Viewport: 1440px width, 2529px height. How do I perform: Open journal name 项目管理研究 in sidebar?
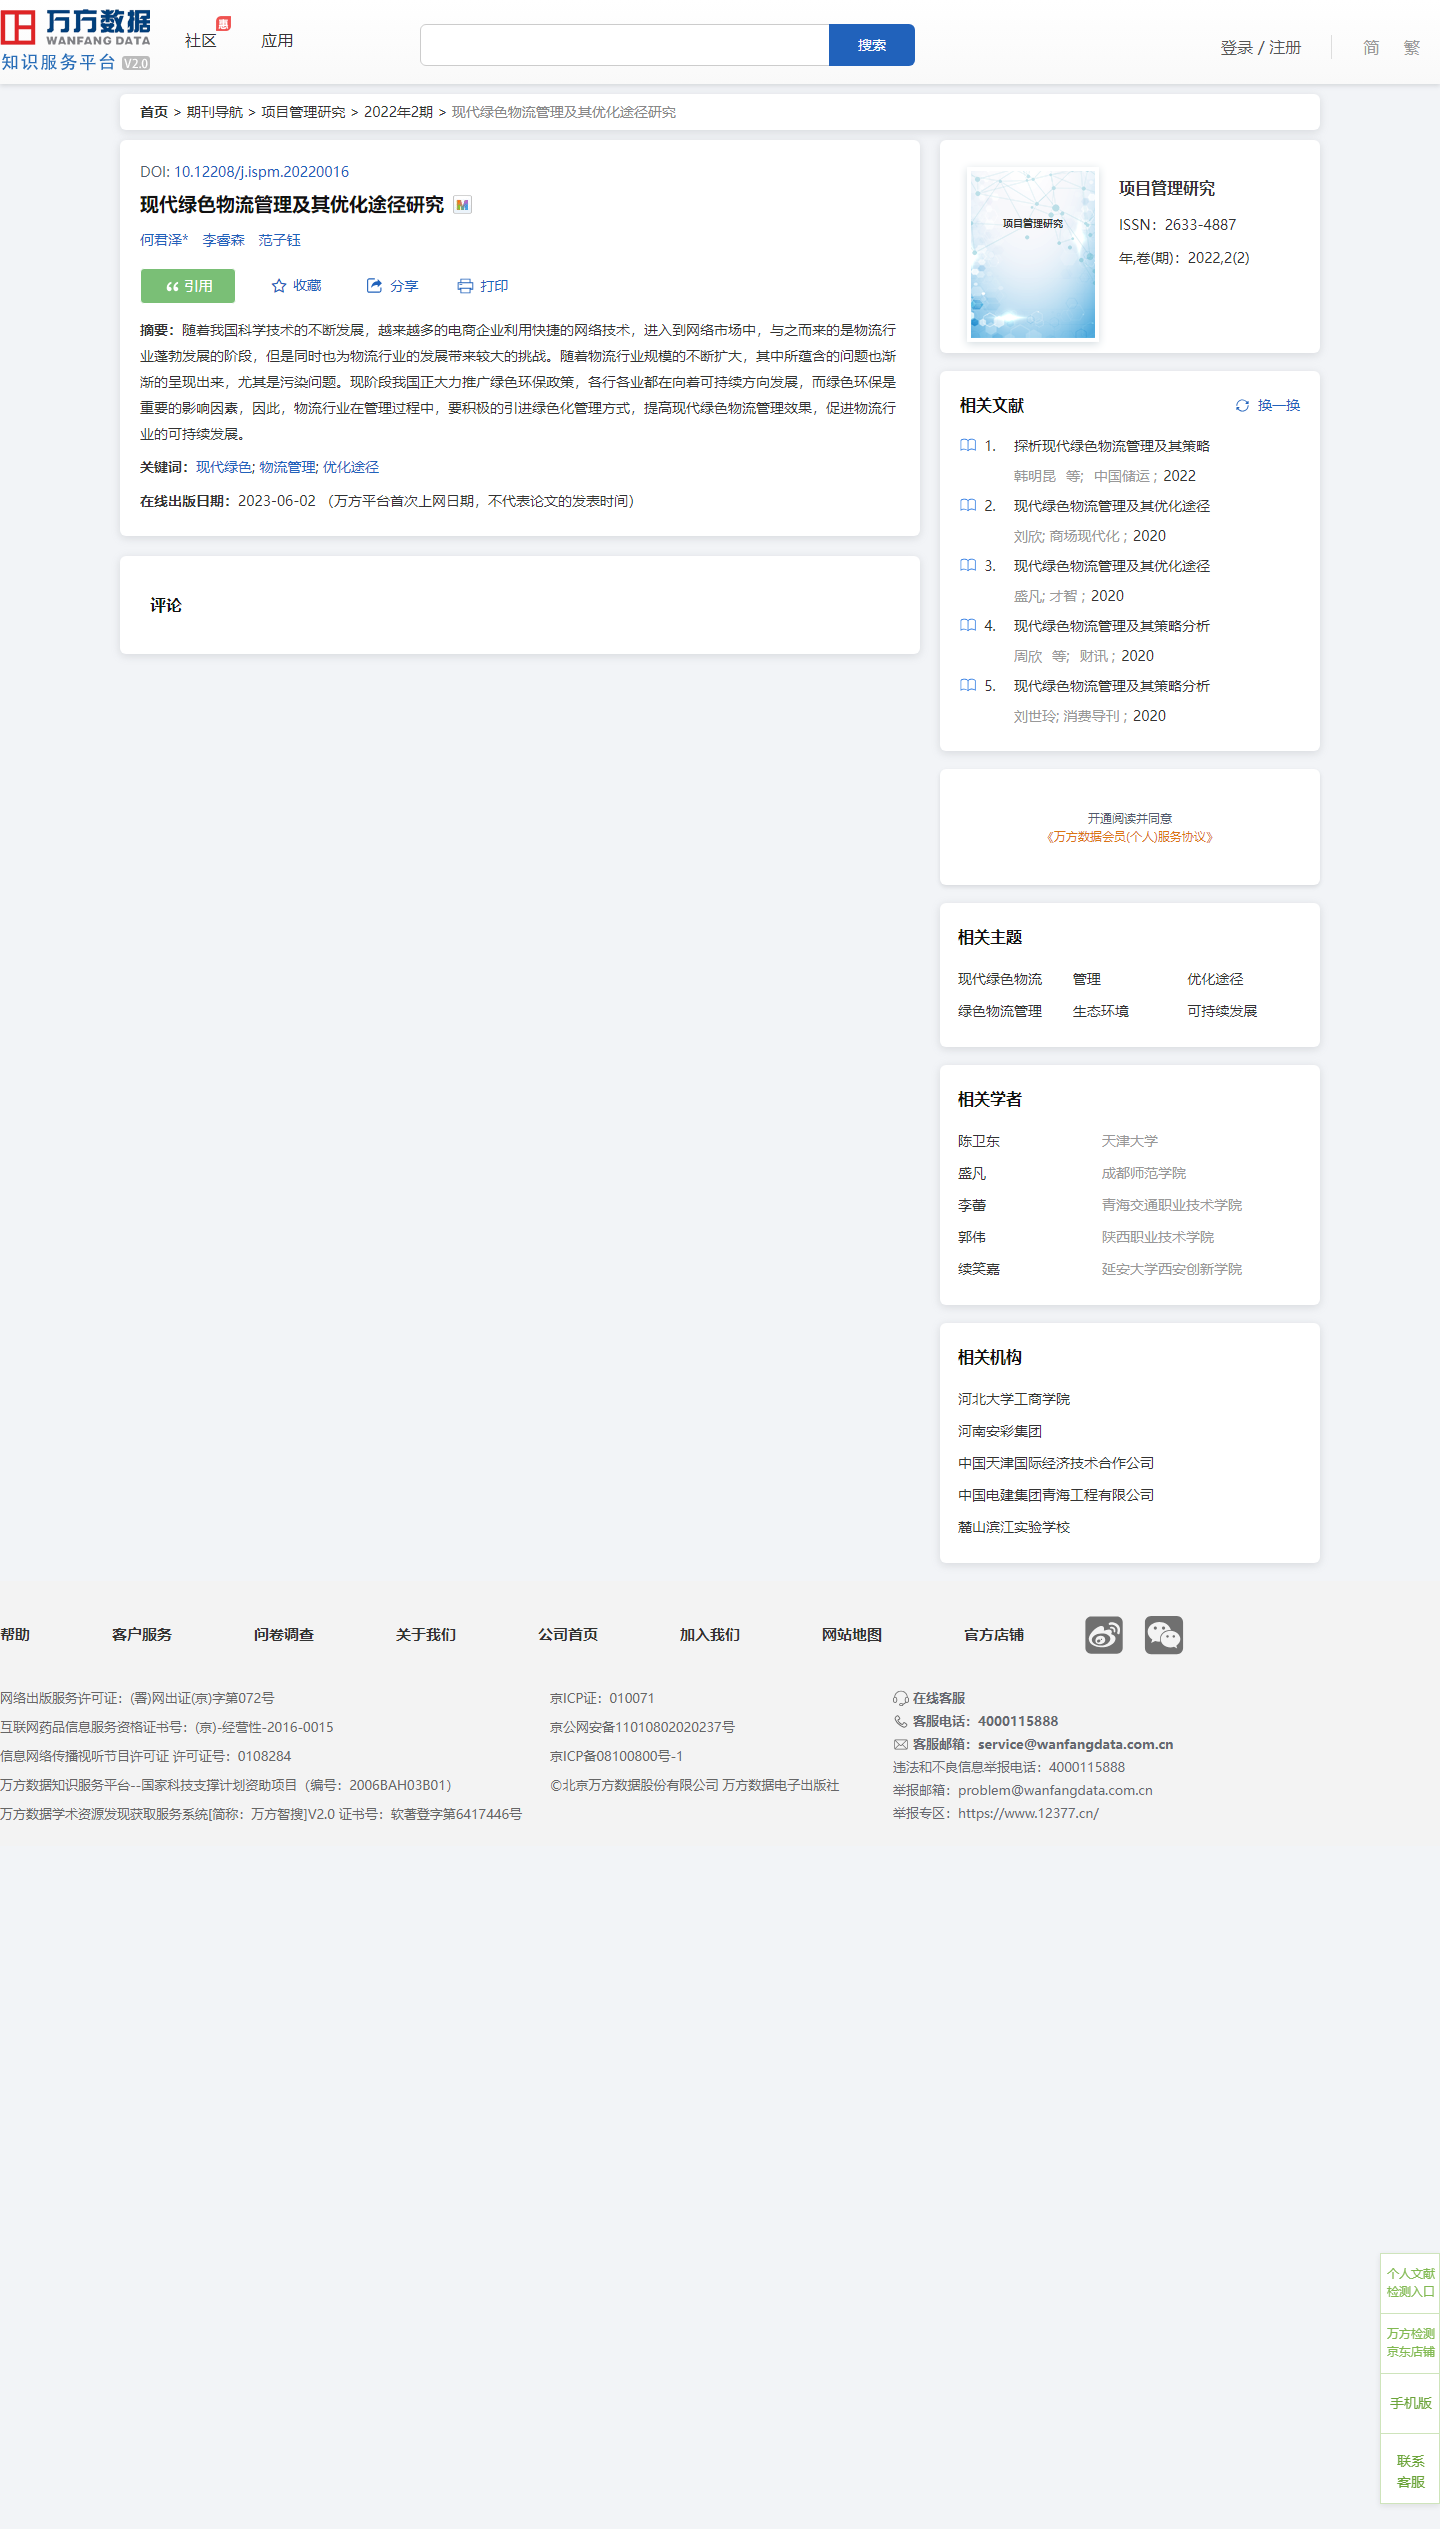(x=1167, y=189)
